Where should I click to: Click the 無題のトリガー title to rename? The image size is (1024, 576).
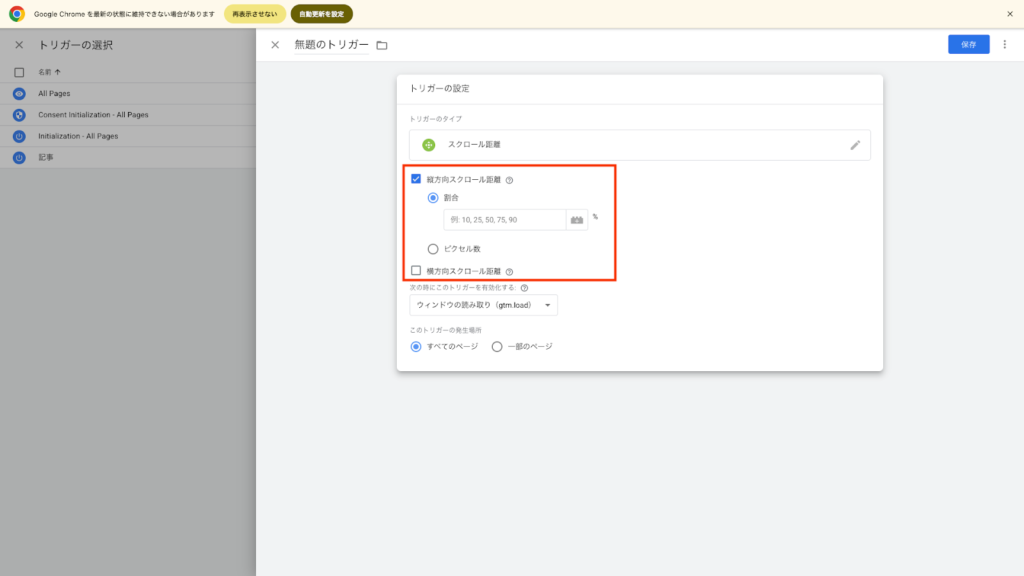tap(331, 45)
